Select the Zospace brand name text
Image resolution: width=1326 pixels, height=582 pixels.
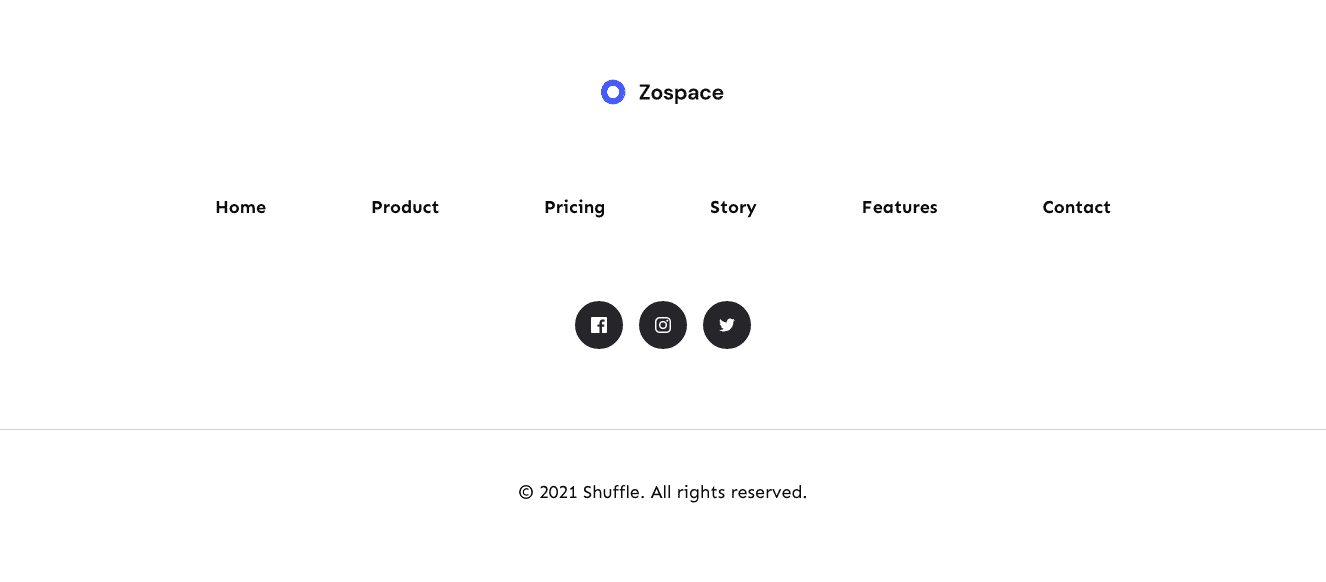point(681,93)
